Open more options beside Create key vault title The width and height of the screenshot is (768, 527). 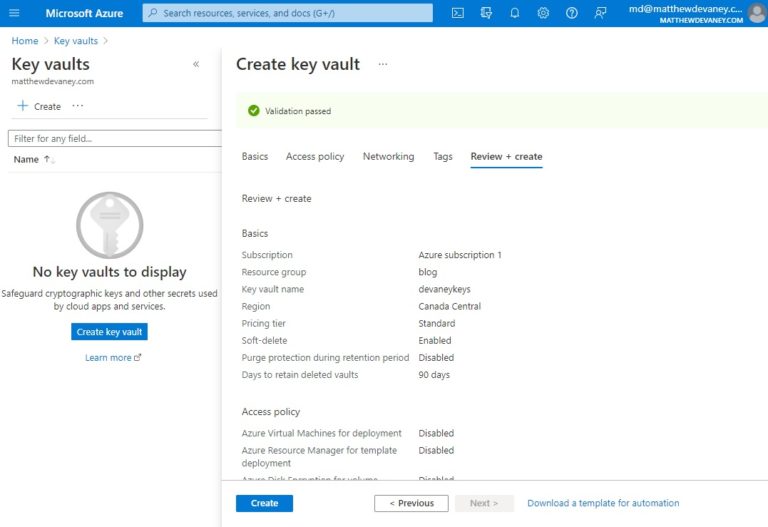pyautogui.click(x=383, y=64)
